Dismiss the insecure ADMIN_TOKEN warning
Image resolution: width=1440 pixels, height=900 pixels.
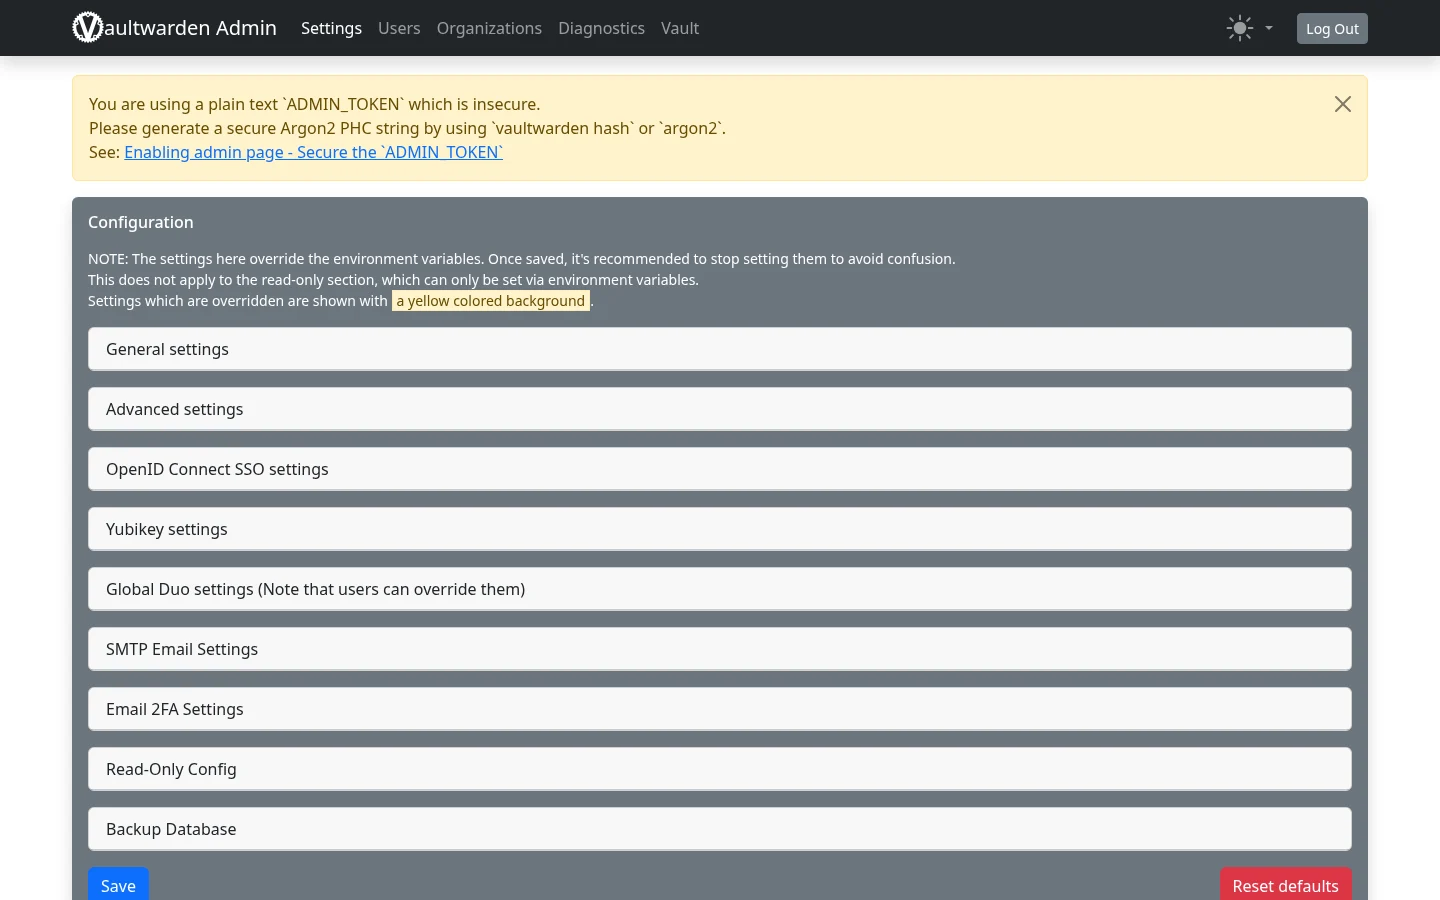coord(1343,104)
